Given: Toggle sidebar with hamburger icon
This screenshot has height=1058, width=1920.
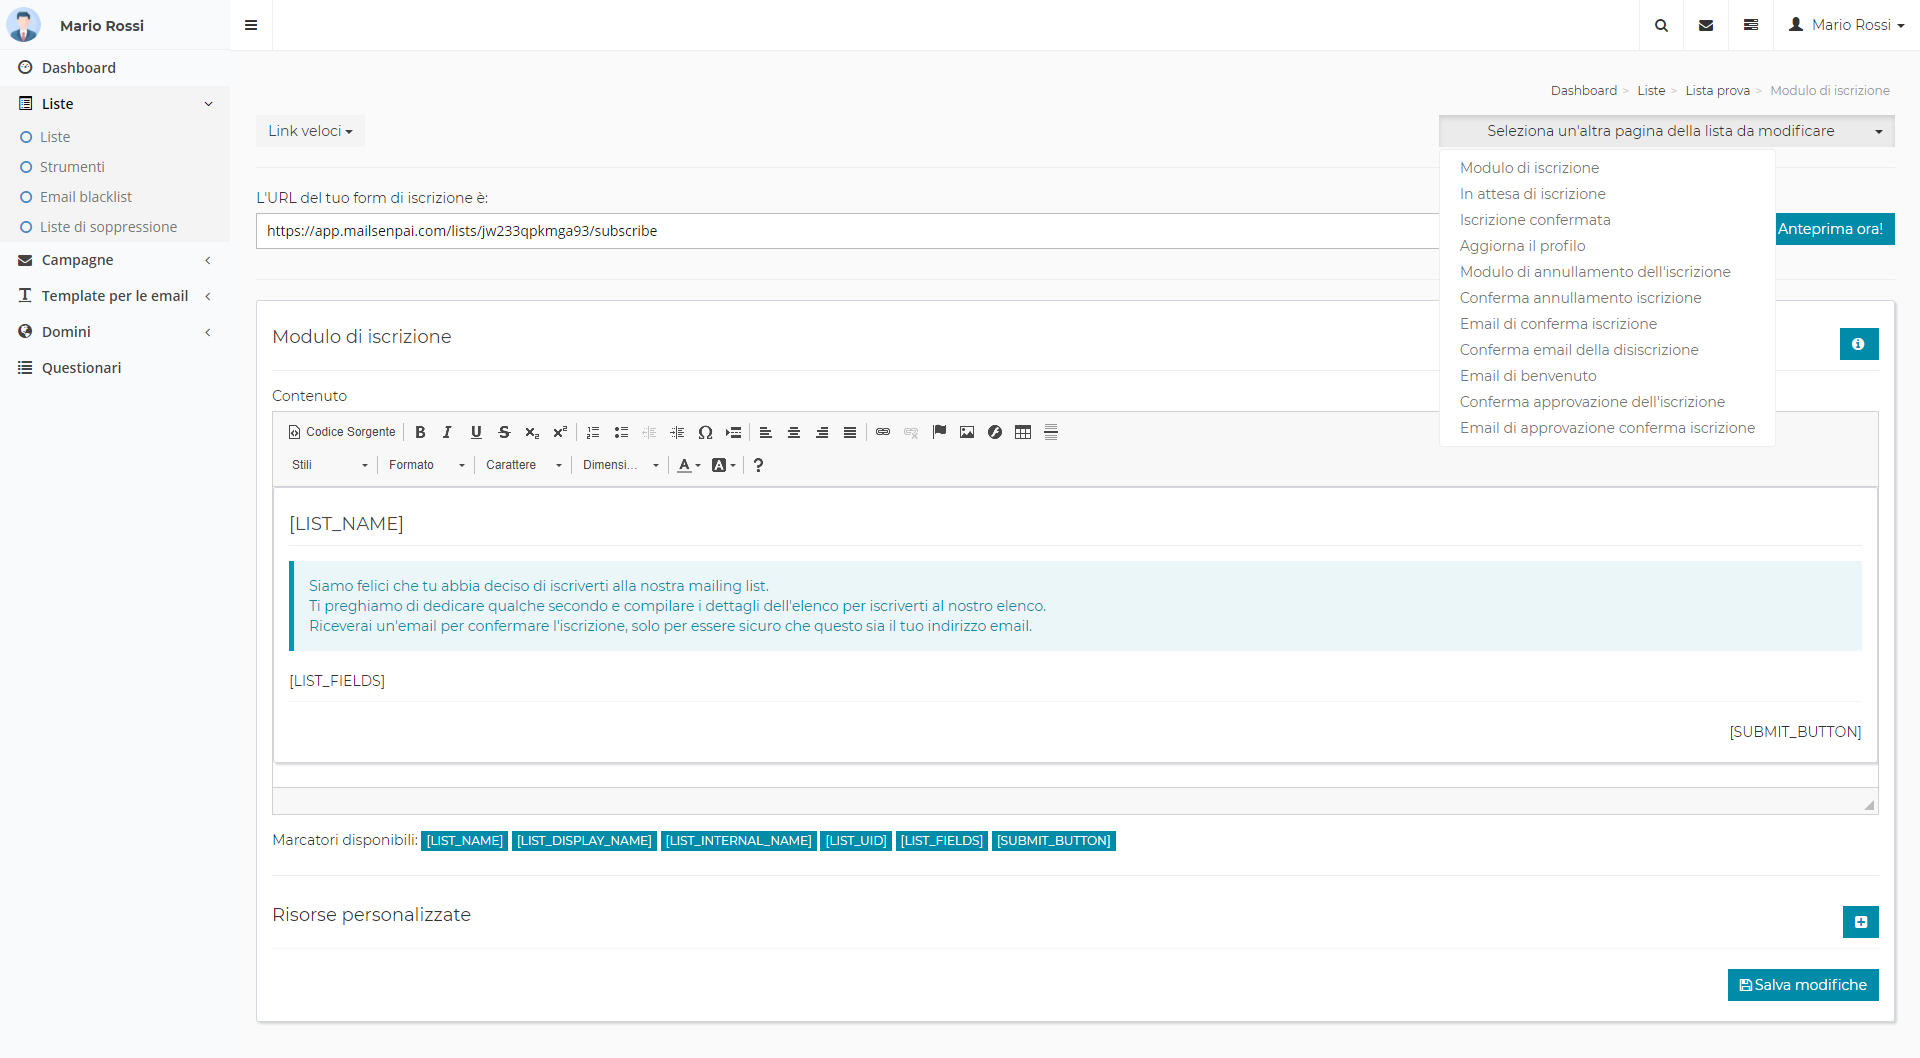Looking at the screenshot, I should tap(251, 25).
